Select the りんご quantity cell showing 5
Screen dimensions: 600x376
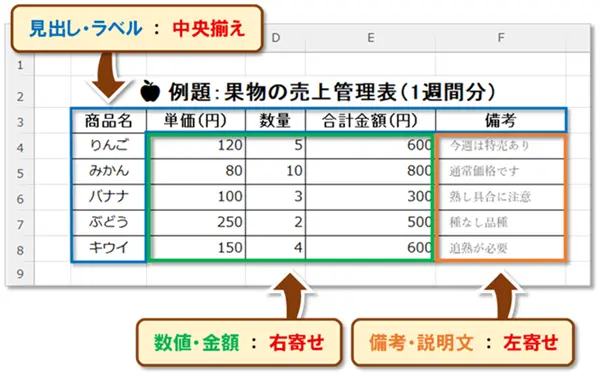click(x=275, y=146)
